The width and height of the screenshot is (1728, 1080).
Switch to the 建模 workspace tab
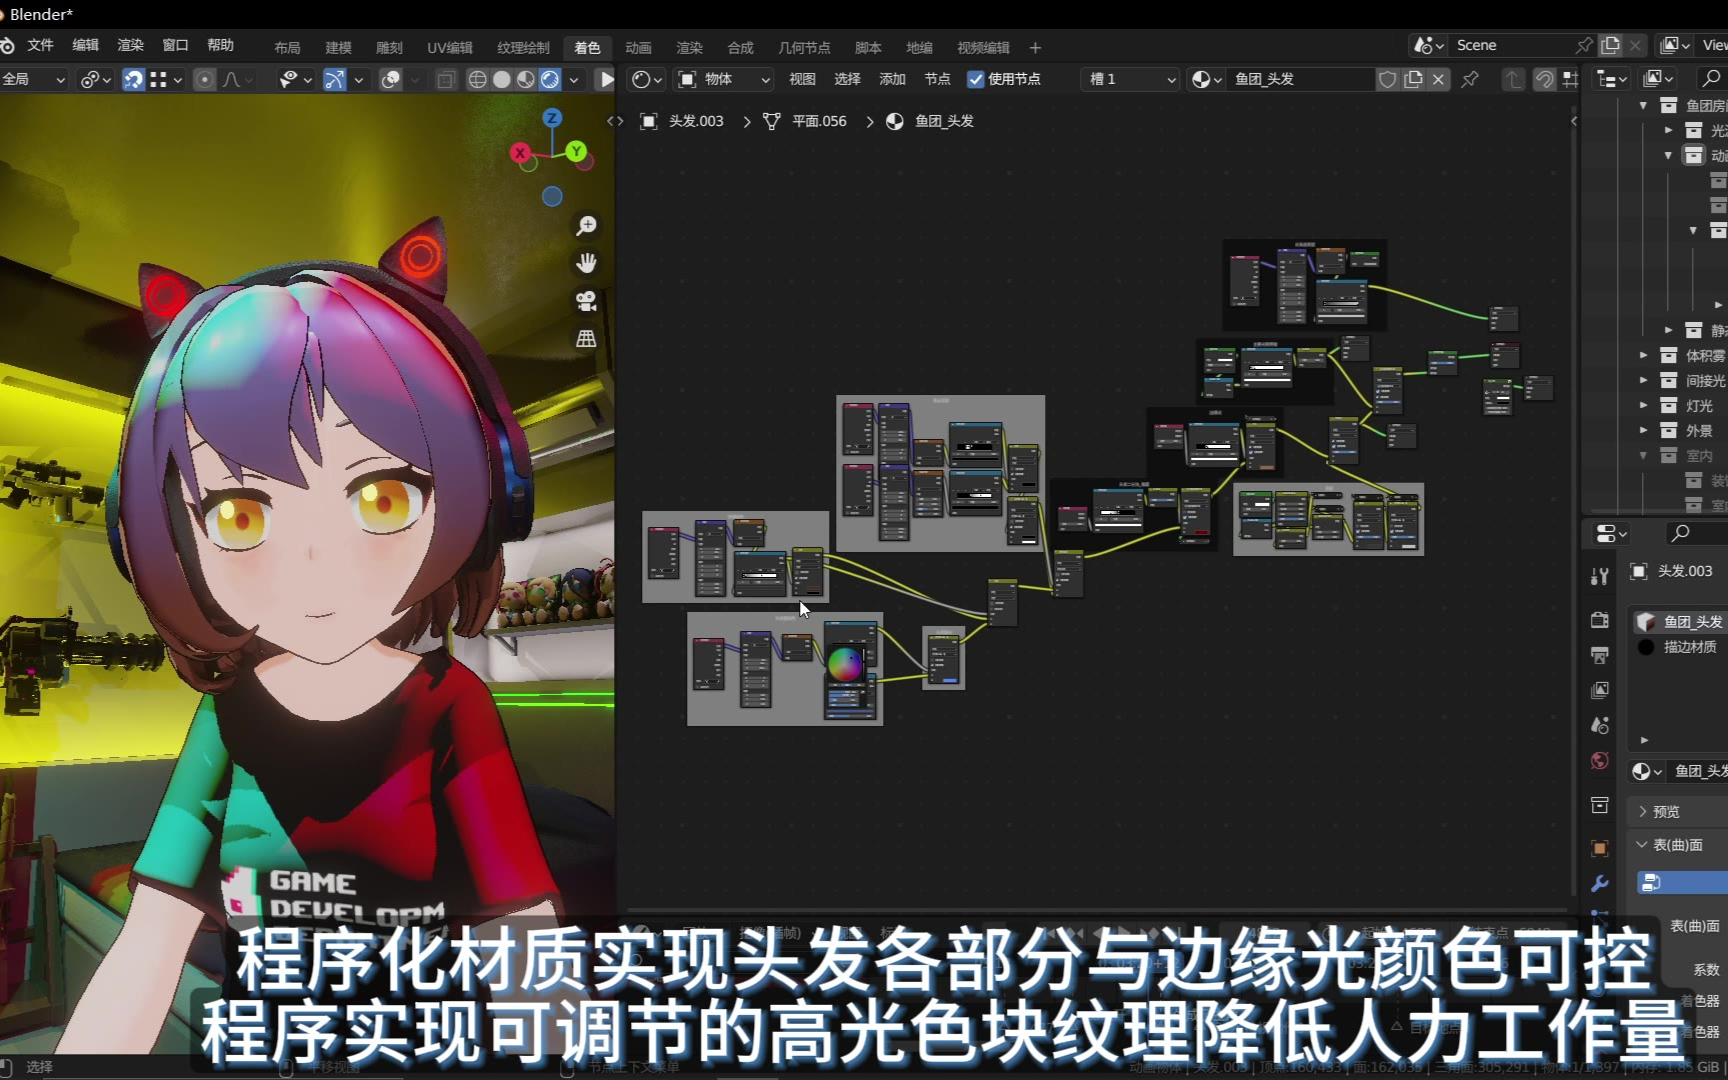click(x=338, y=47)
